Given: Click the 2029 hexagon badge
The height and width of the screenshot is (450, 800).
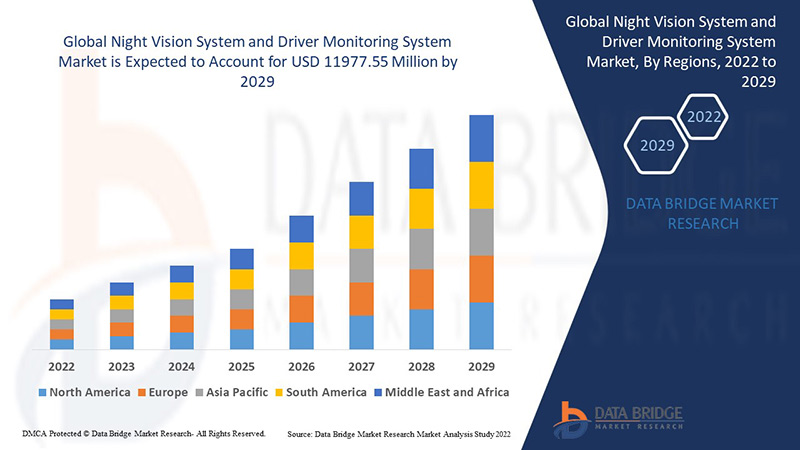Looking at the screenshot, I should pyautogui.click(x=656, y=146).
